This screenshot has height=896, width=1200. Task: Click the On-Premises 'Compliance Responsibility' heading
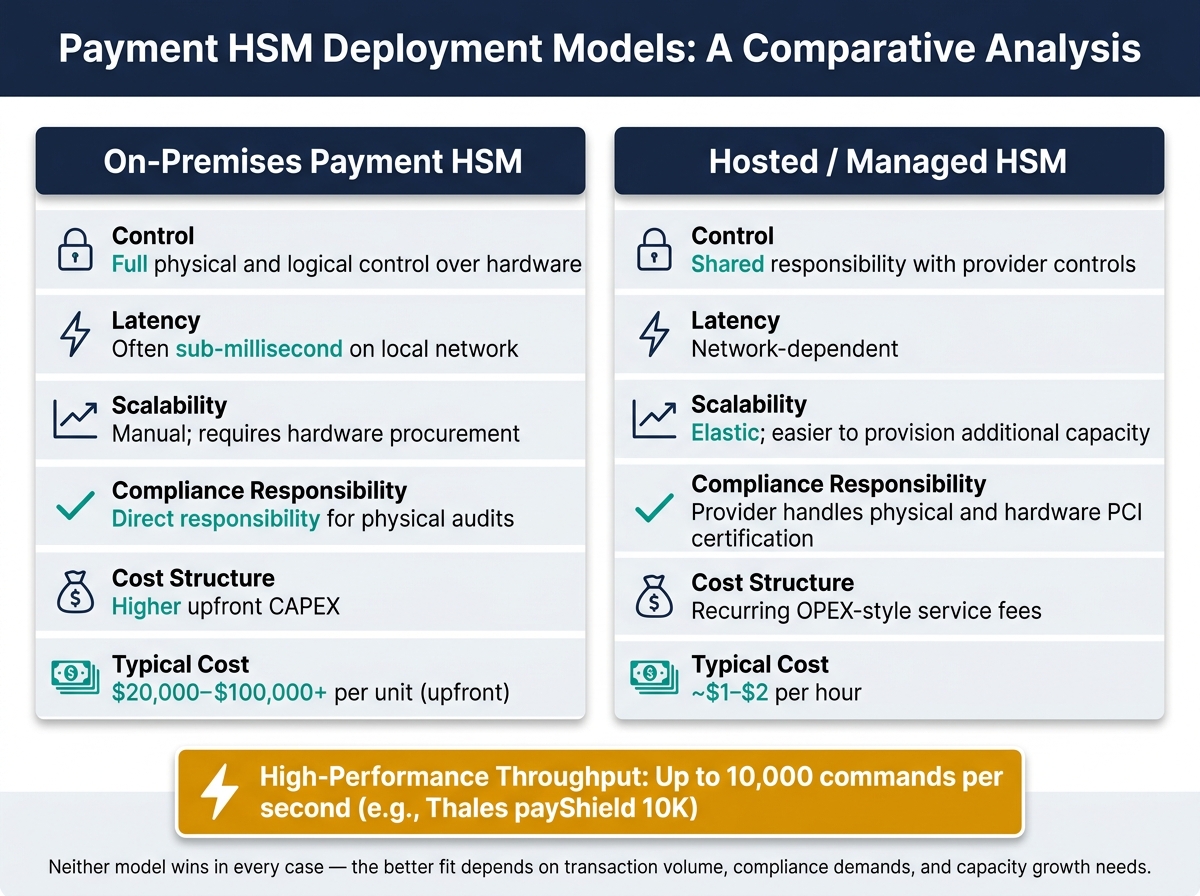pyautogui.click(x=259, y=491)
